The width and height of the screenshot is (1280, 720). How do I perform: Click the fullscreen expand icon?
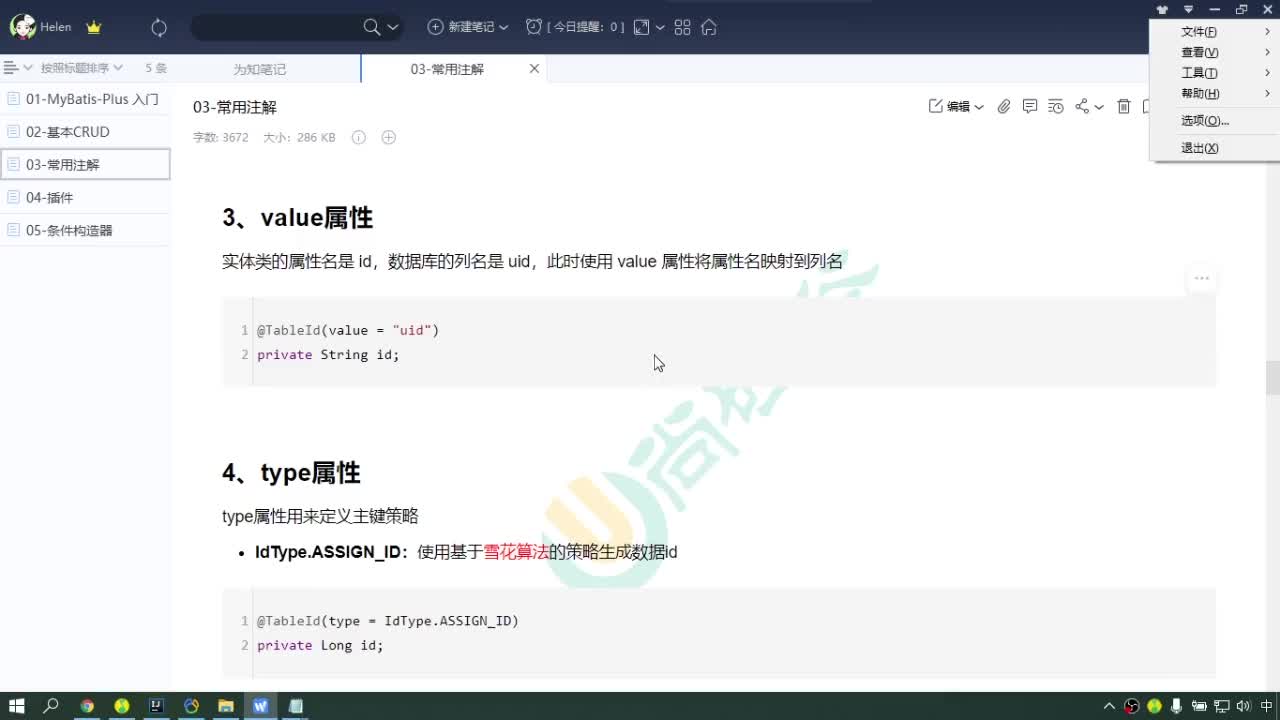click(642, 27)
